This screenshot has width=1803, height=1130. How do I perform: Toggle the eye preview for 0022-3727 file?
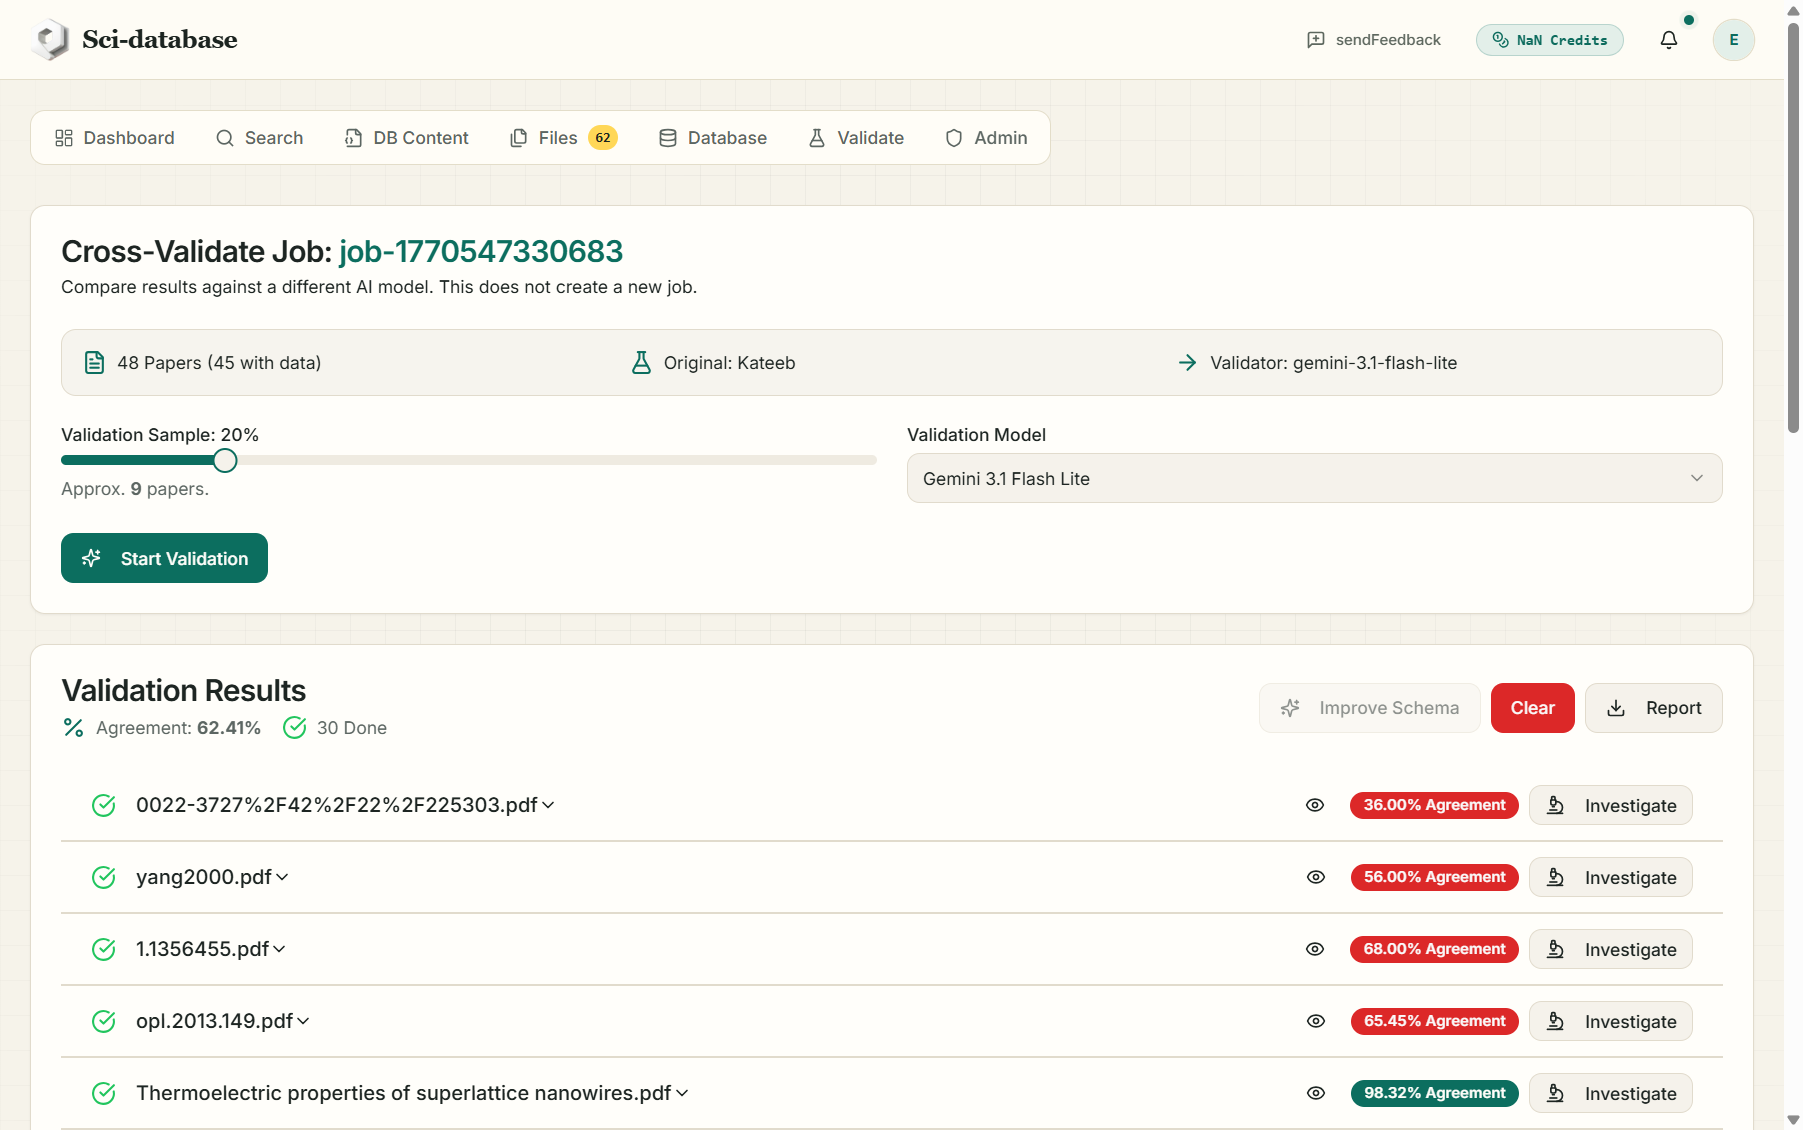[x=1315, y=805]
